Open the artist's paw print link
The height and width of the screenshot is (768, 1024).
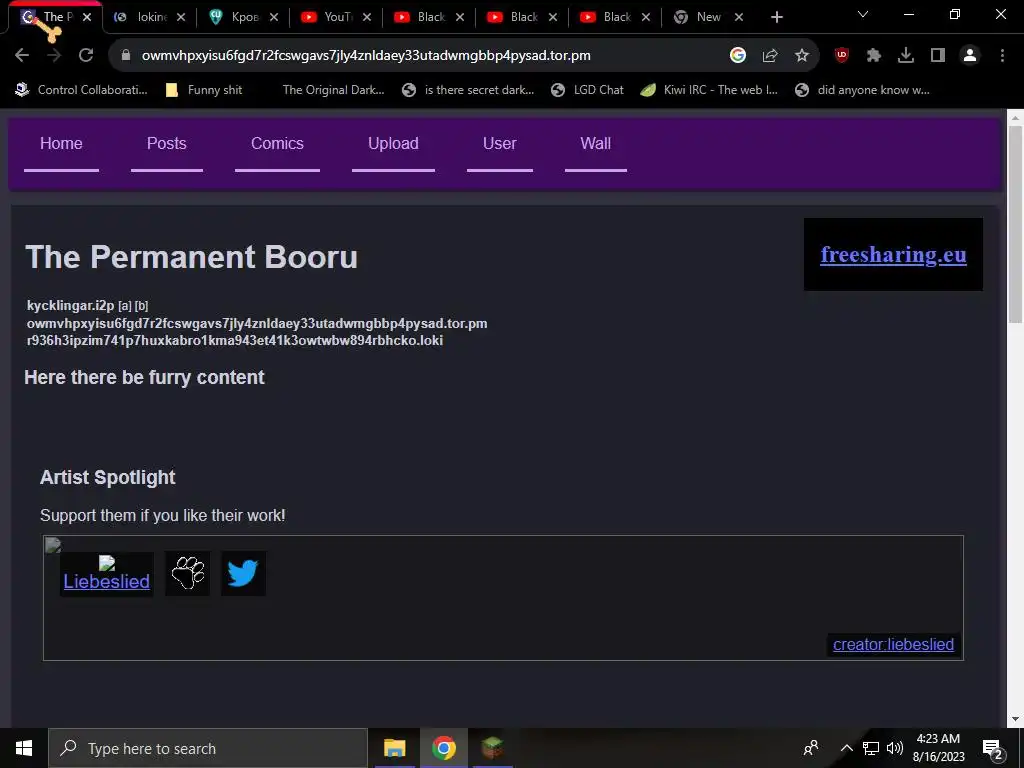(187, 573)
